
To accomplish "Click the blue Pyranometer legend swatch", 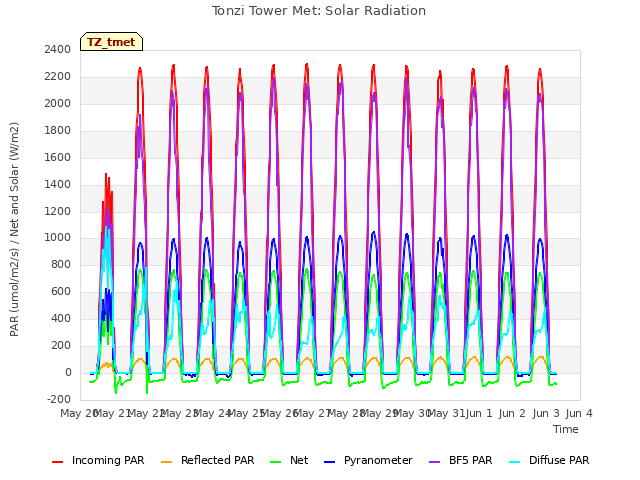I will pyautogui.click(x=329, y=462).
